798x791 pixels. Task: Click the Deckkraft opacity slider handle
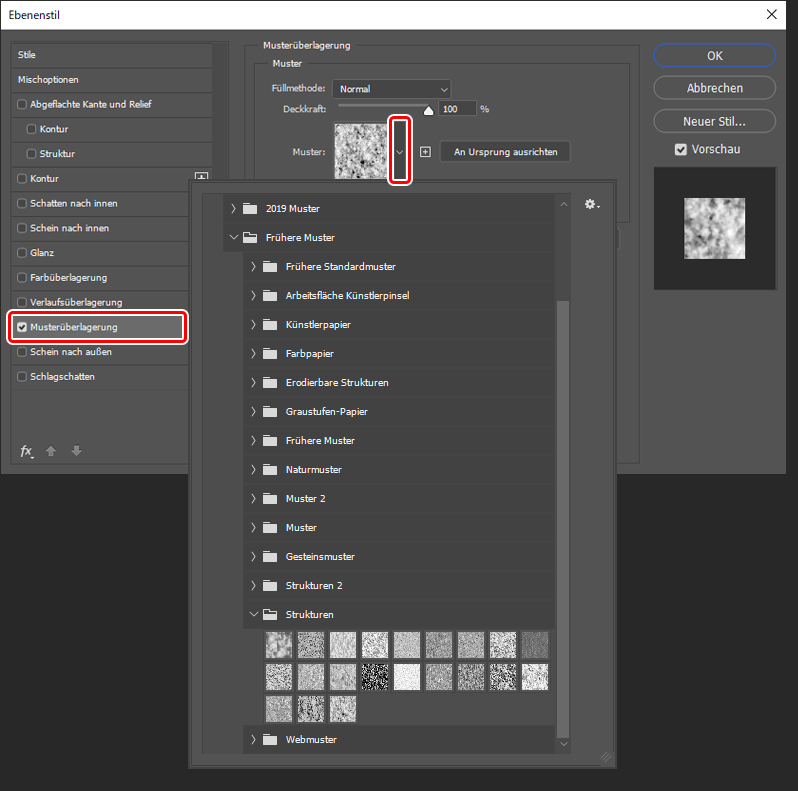point(429,111)
